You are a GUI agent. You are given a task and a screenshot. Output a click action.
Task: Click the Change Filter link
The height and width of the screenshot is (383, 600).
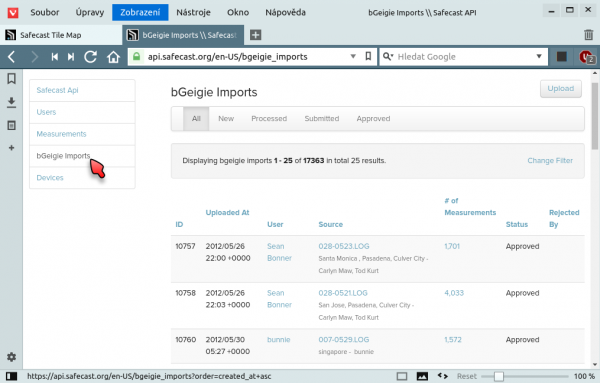coord(550,161)
